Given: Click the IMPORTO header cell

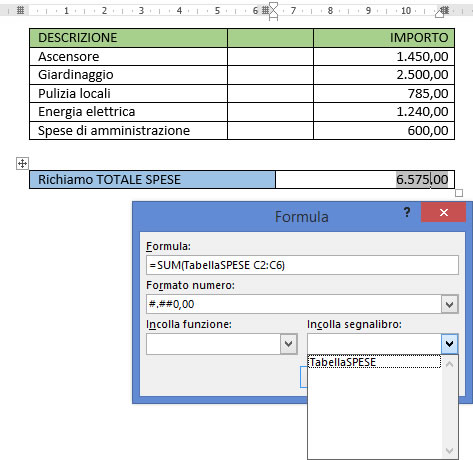Looking at the screenshot, I should pyautogui.click(x=384, y=38).
